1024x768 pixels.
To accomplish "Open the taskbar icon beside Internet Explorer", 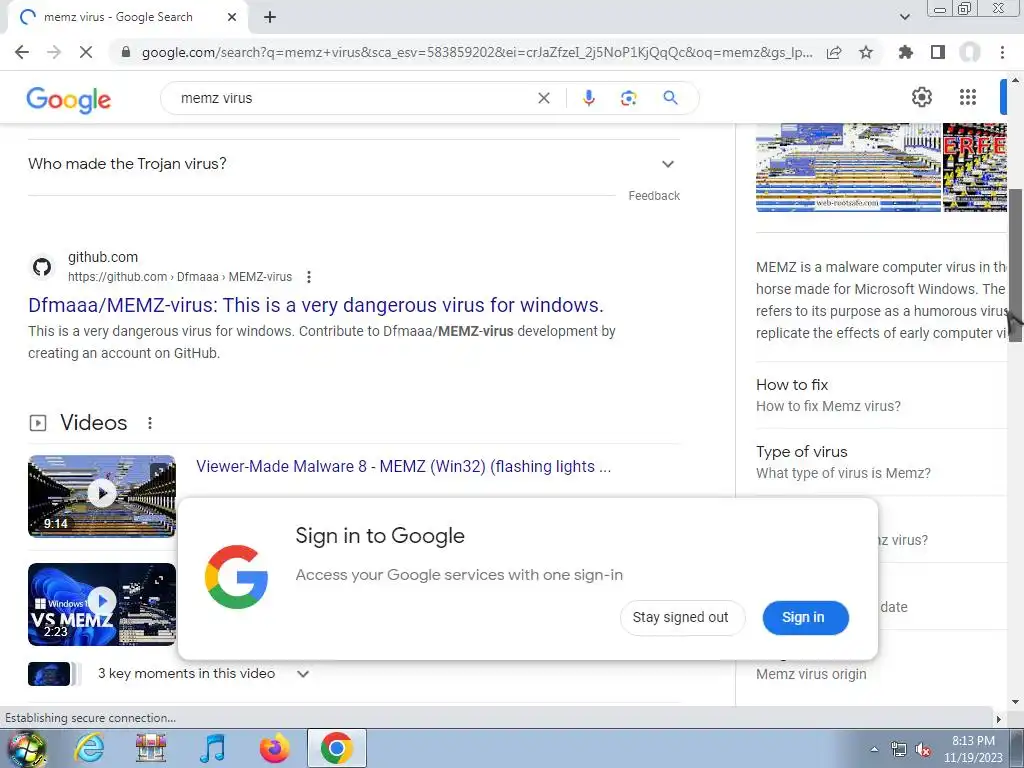I will coord(151,748).
